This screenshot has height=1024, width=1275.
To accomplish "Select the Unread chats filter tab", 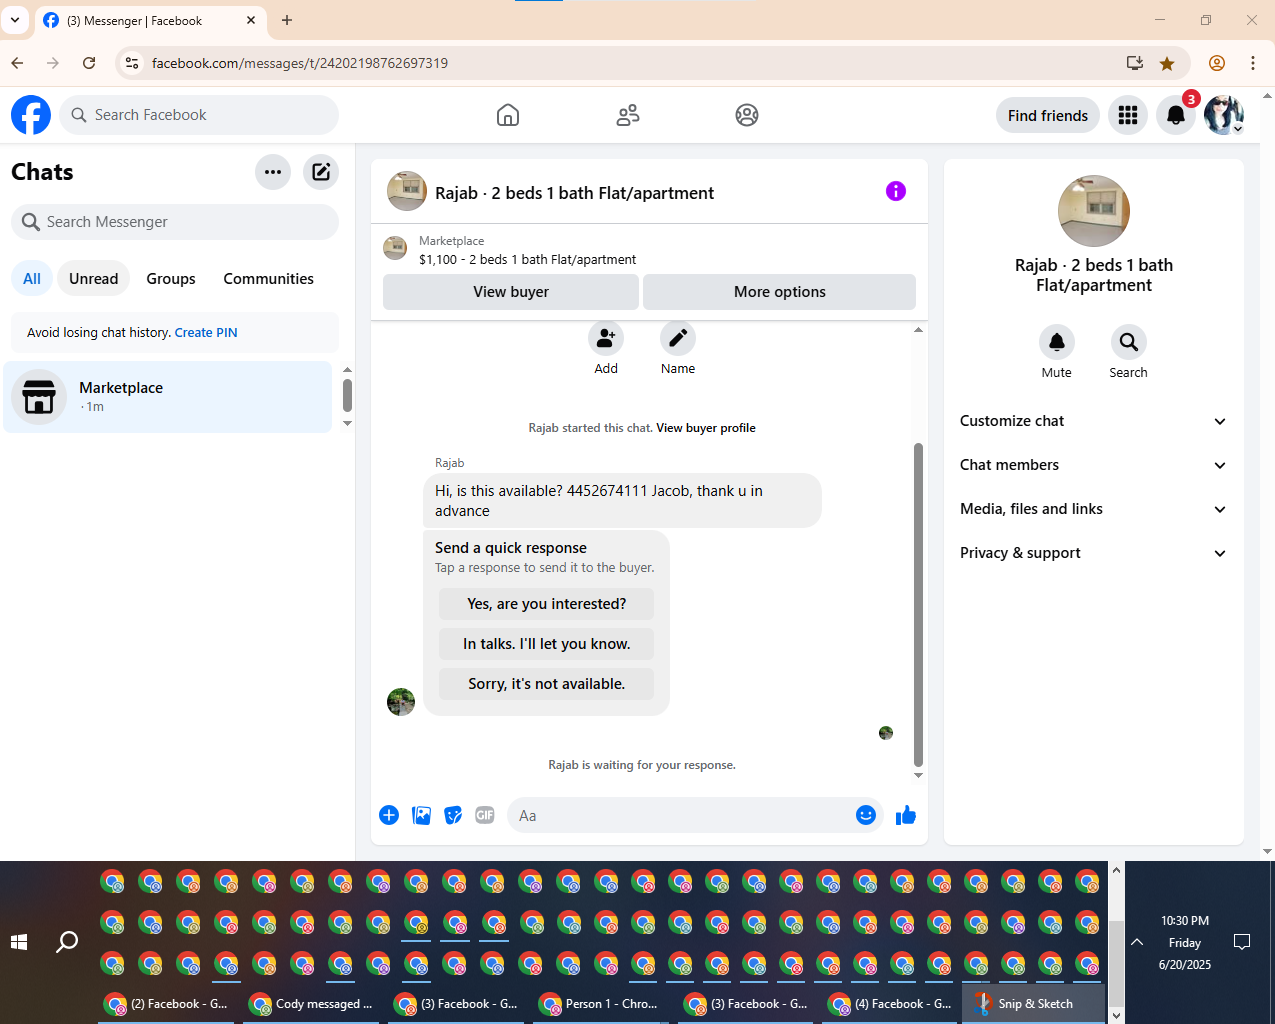I will point(94,279).
